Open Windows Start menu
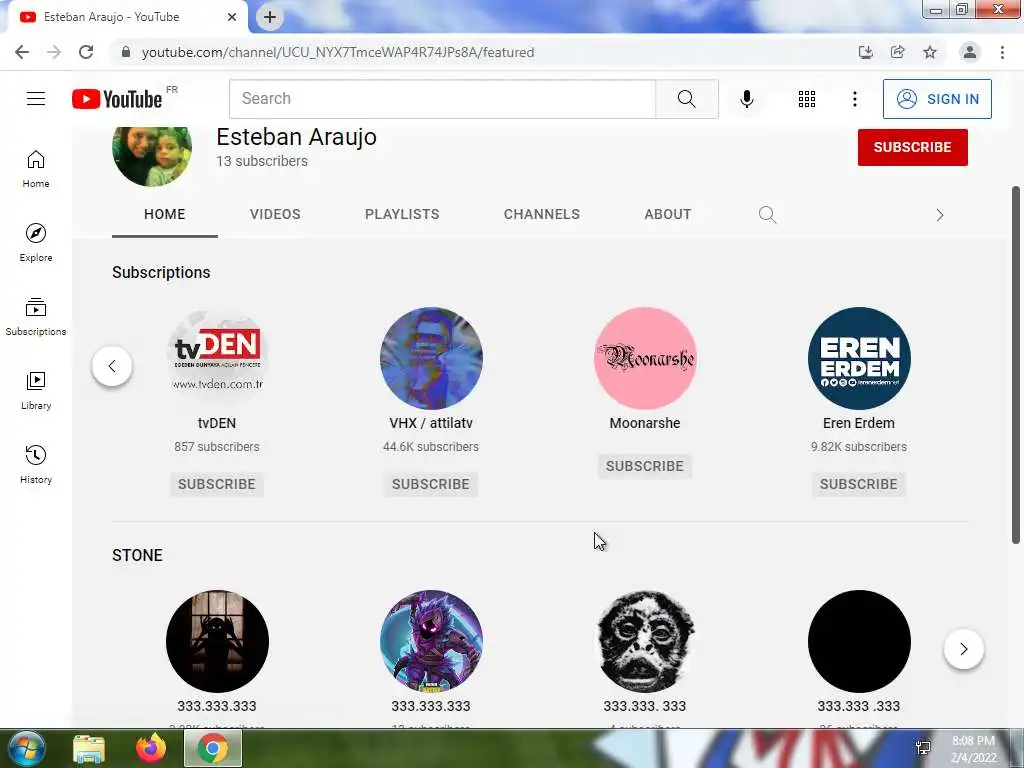The width and height of the screenshot is (1024, 768). coord(27,748)
